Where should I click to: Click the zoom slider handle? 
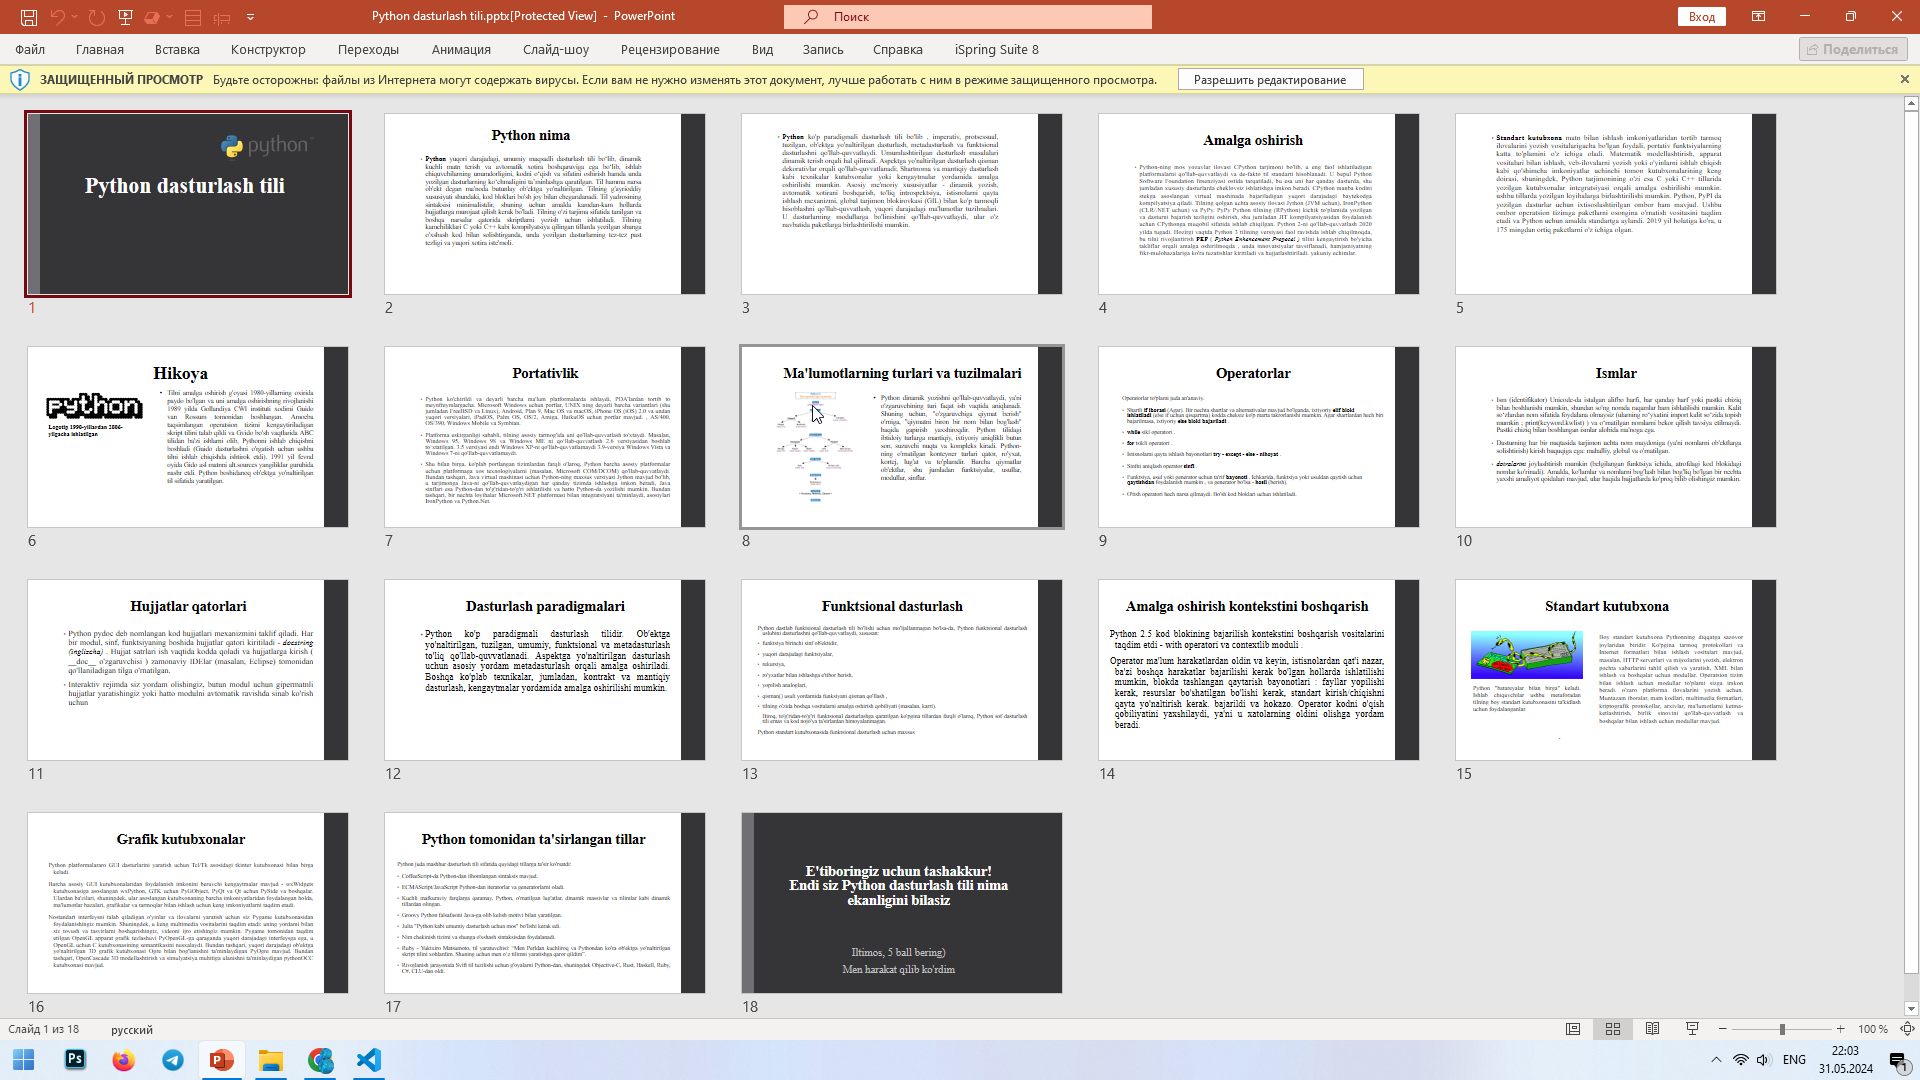tap(1782, 1029)
